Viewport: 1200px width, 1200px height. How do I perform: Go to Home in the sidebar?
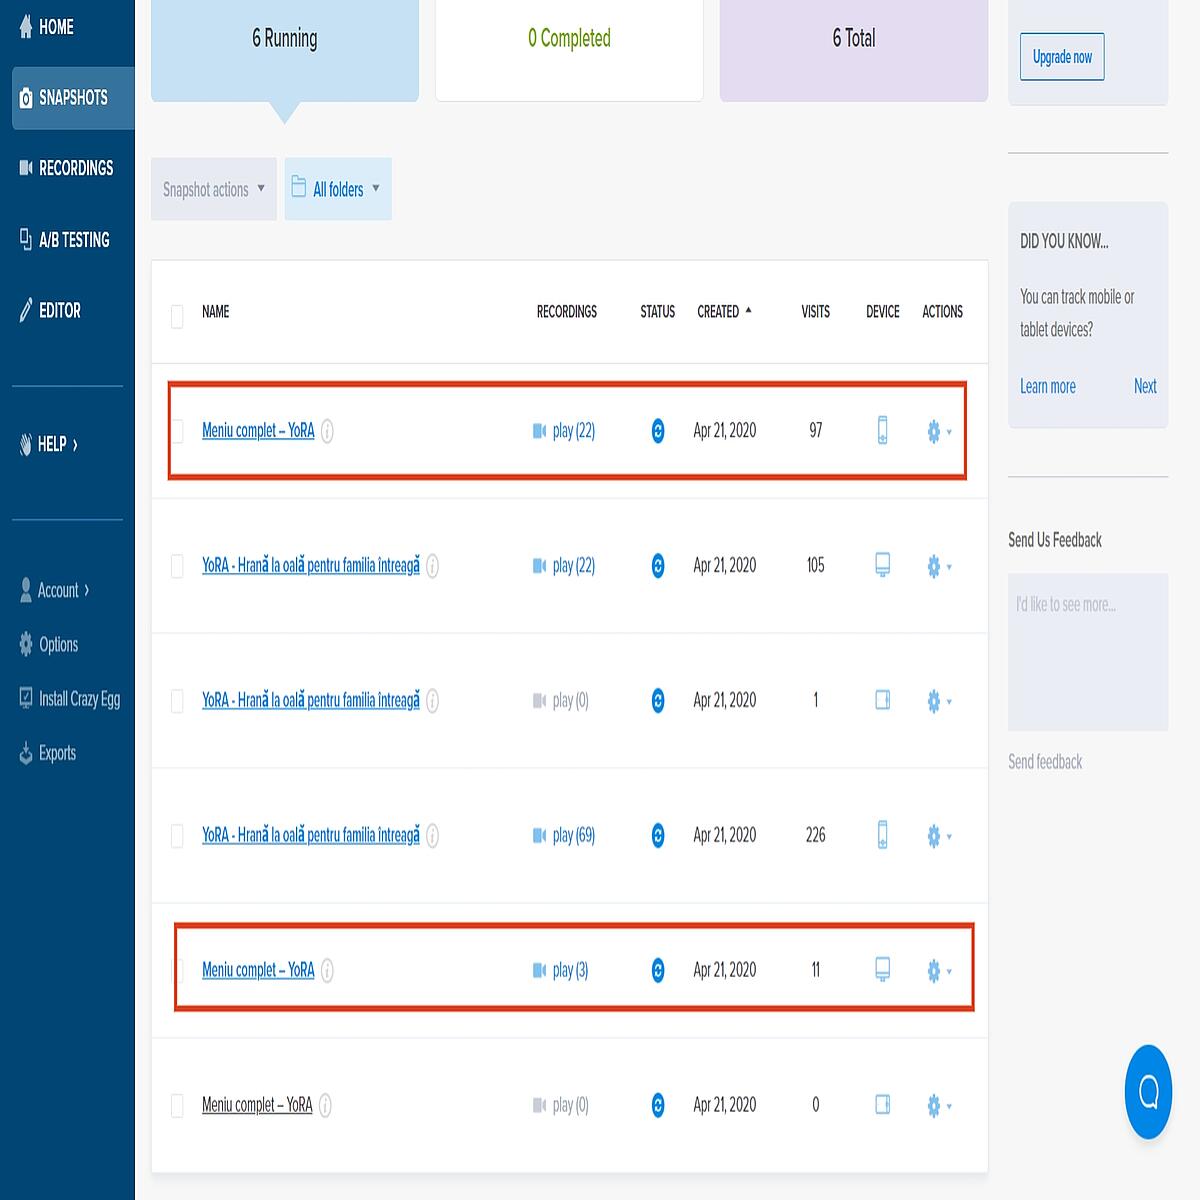click(x=47, y=27)
